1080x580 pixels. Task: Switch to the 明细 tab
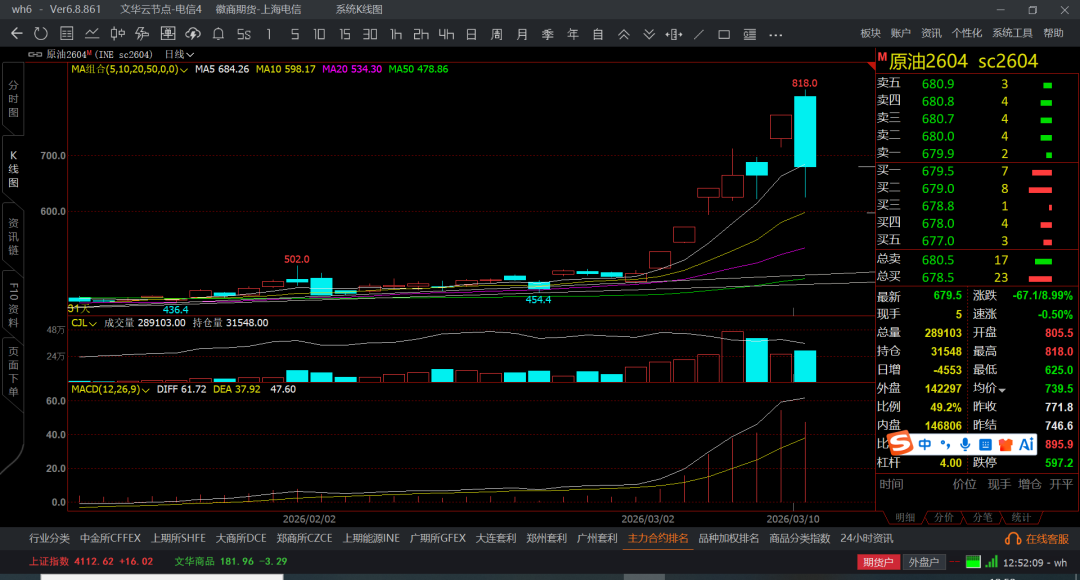pyautogui.click(x=904, y=518)
